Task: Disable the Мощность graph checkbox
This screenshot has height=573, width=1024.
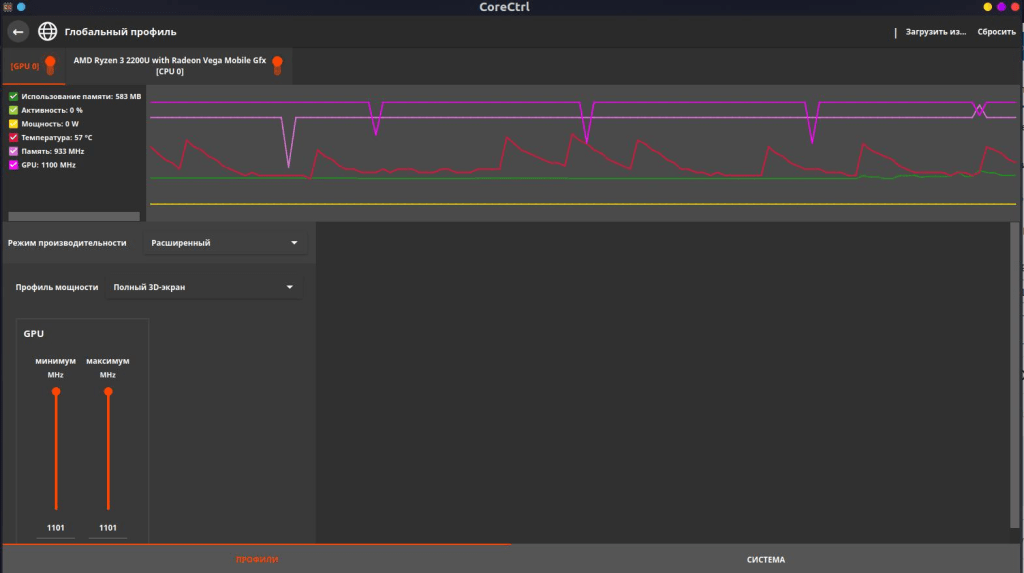Action: pyautogui.click(x=14, y=124)
